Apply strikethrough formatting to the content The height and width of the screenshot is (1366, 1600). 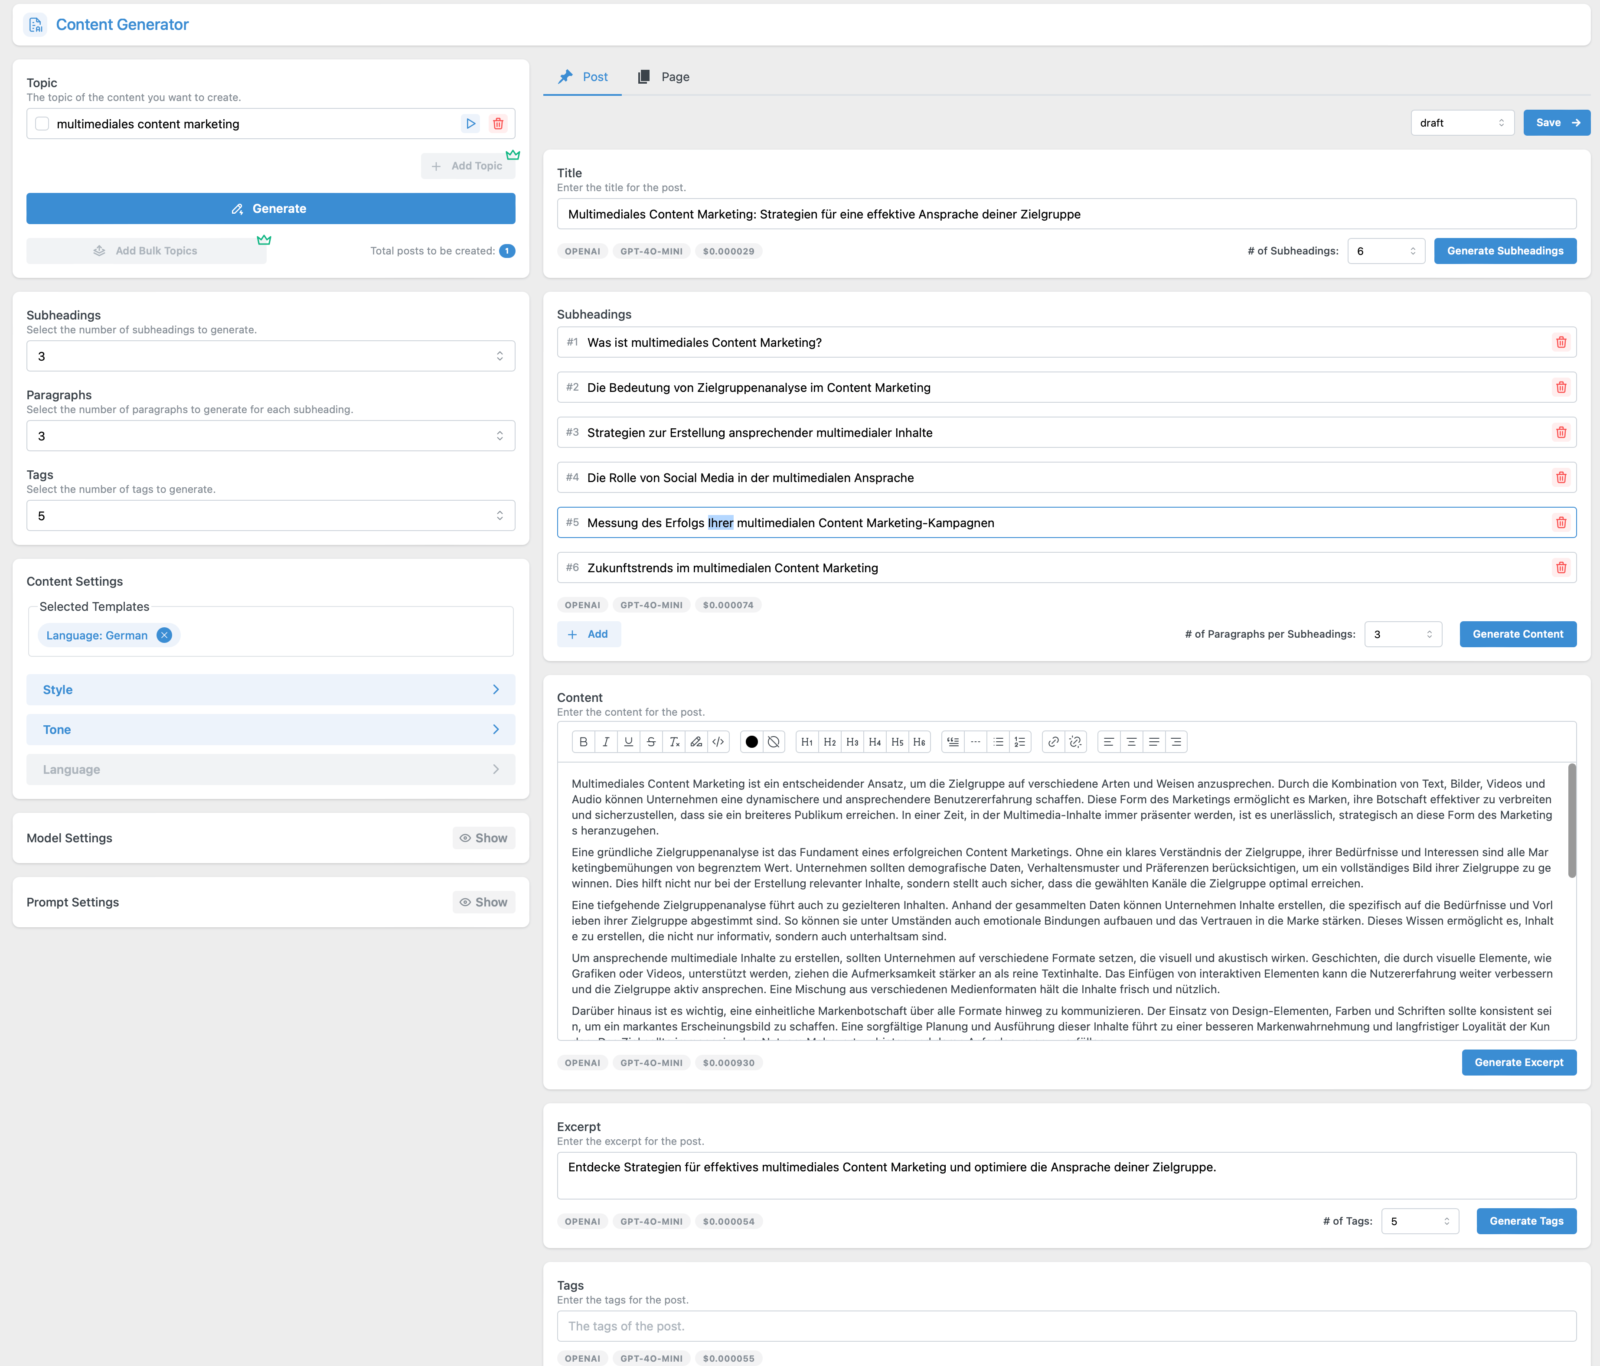(651, 741)
